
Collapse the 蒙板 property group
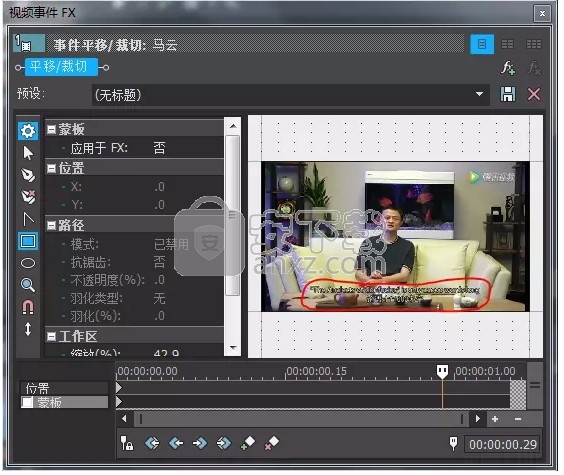pyautogui.click(x=51, y=129)
